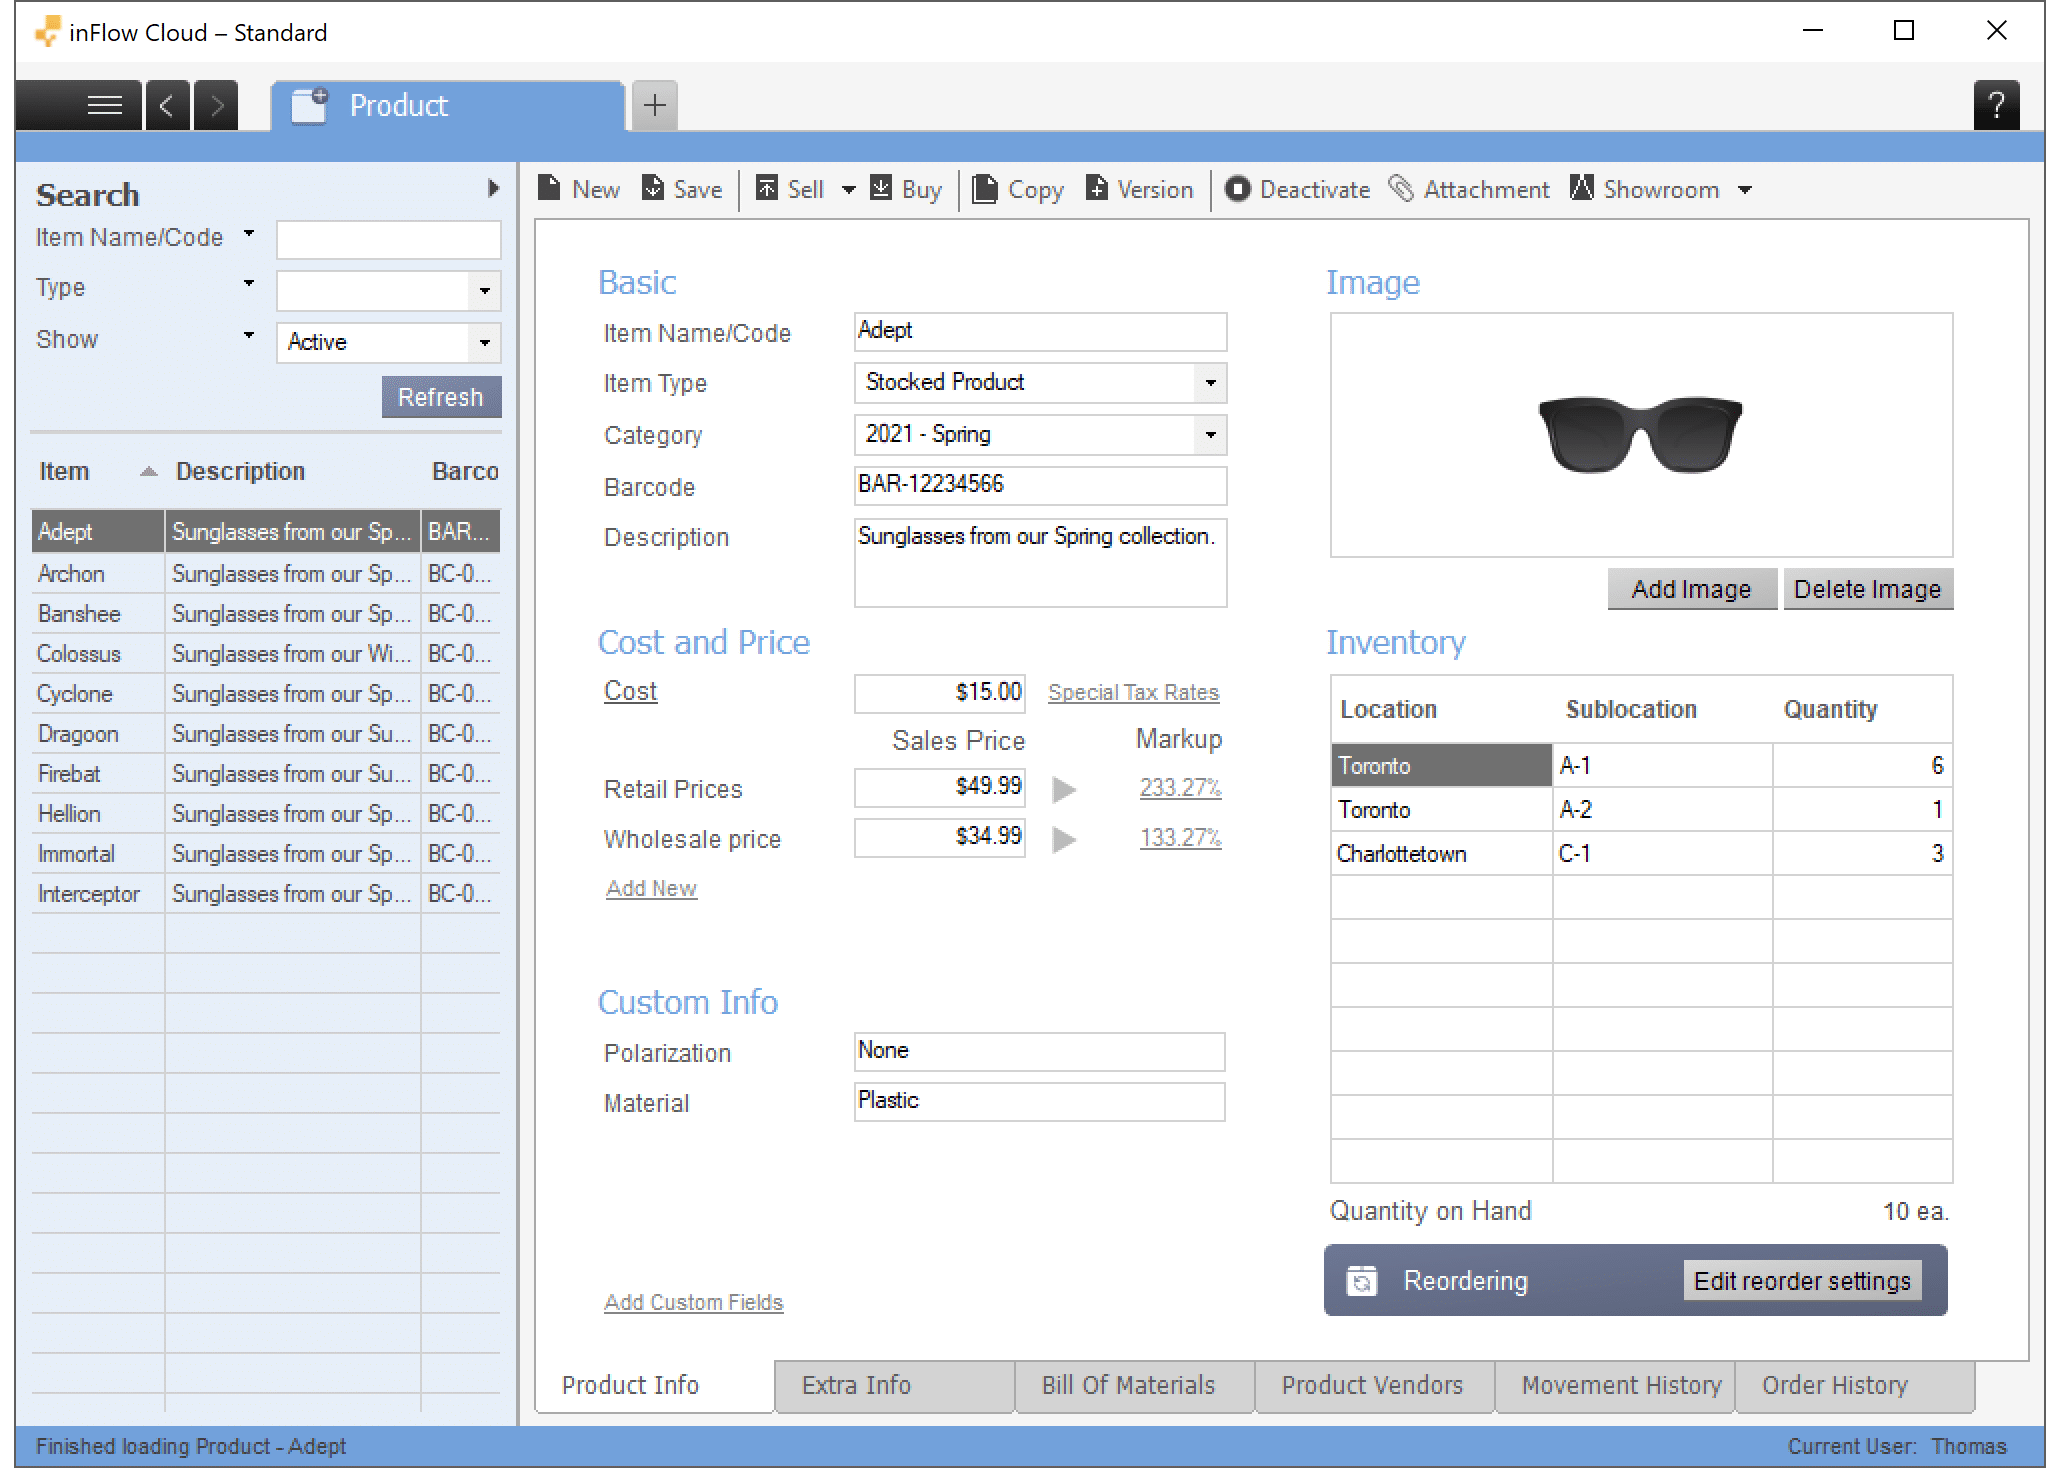Select the Category dropdown field
The width and height of the screenshot is (2060, 1482).
point(1038,435)
